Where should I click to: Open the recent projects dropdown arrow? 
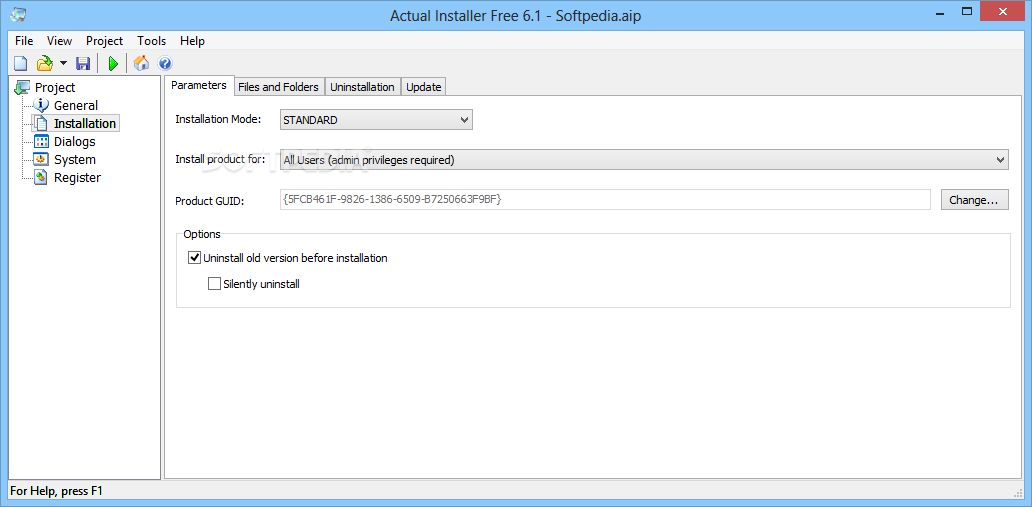click(x=63, y=63)
